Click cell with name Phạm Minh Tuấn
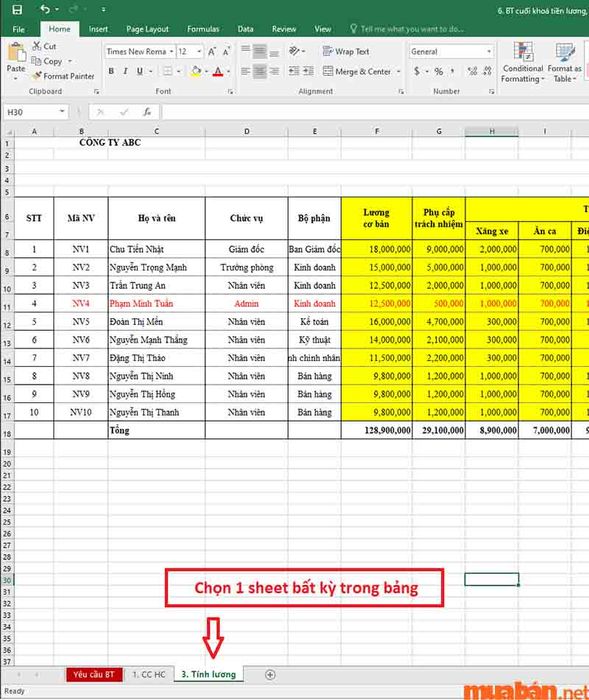The image size is (589, 700). tap(157, 304)
